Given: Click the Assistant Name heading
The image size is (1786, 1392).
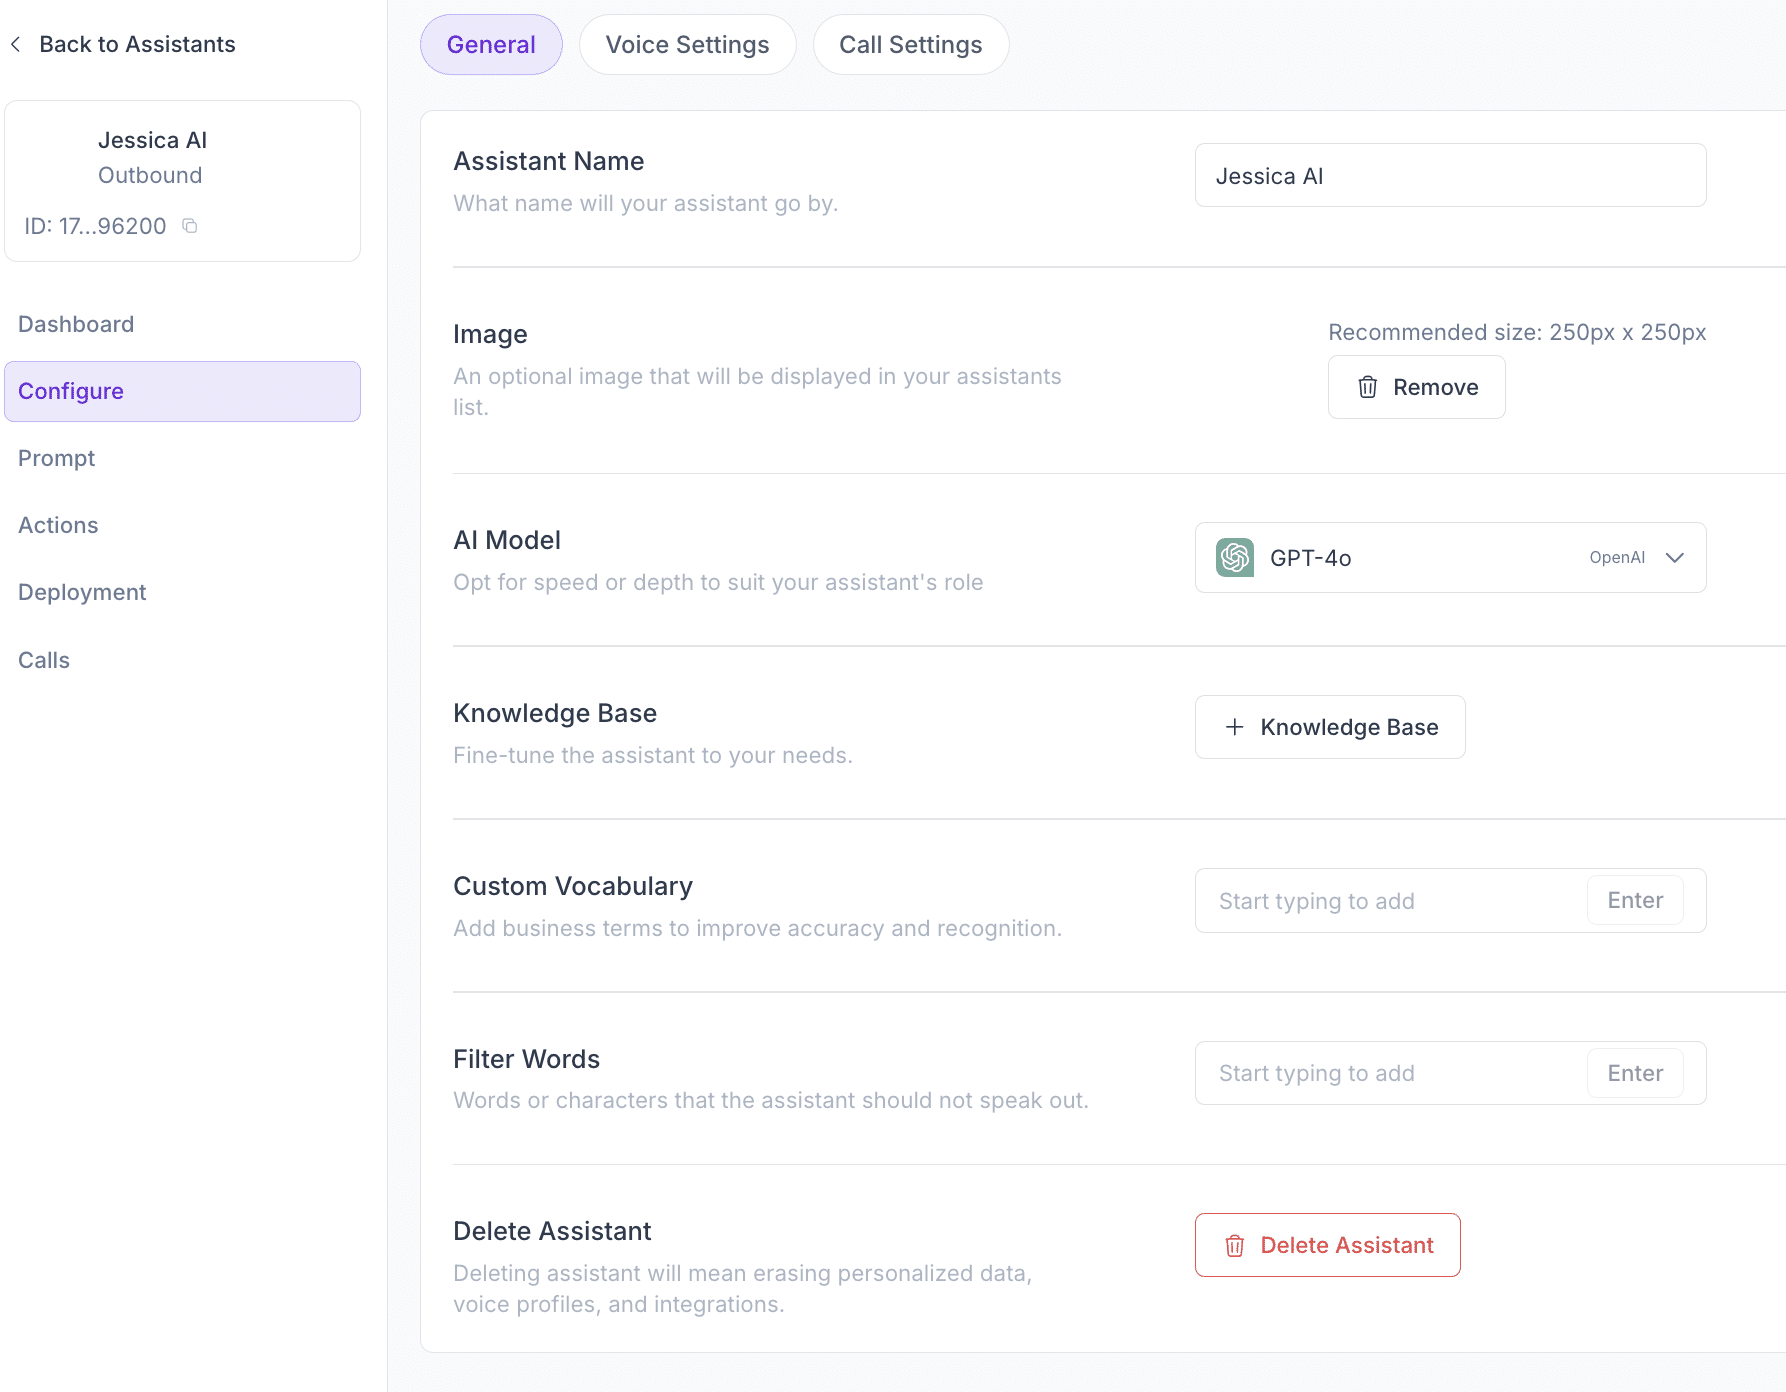Looking at the screenshot, I should pos(548,161).
